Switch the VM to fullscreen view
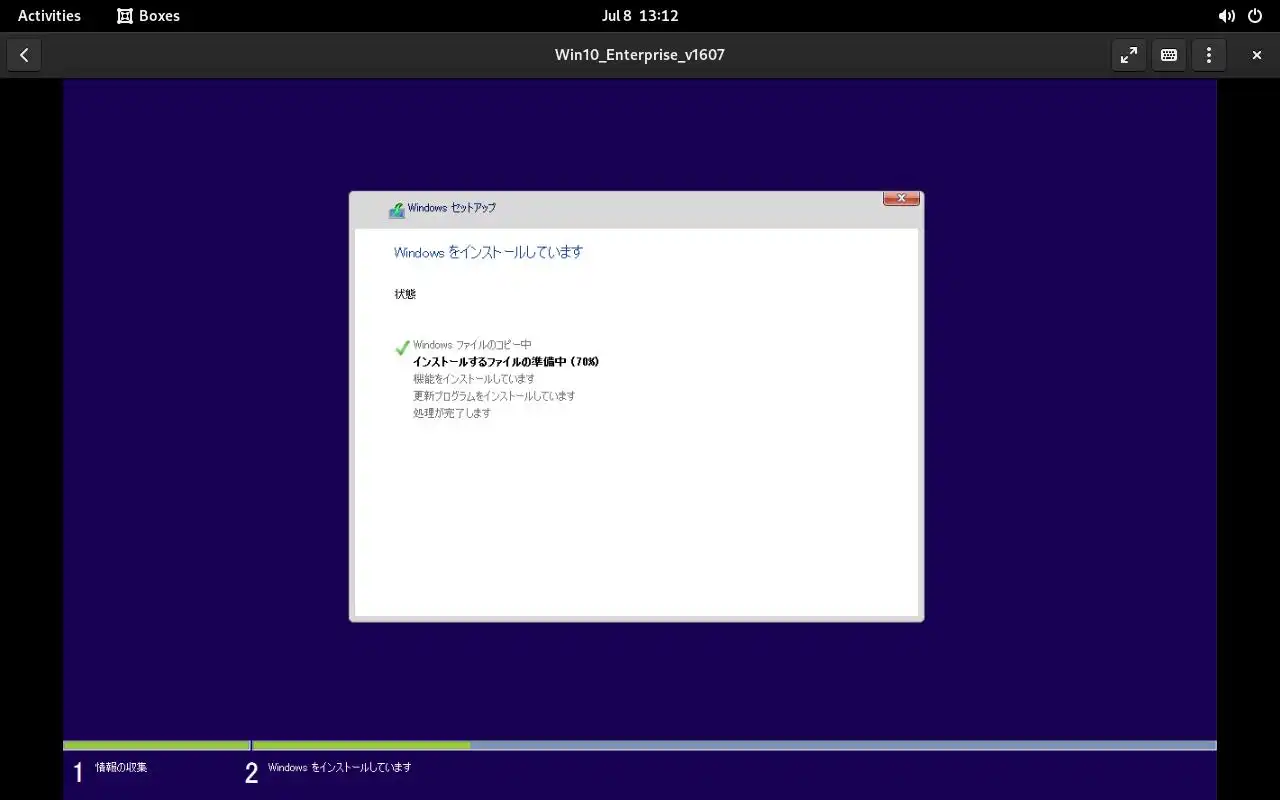The image size is (1280, 800). pyautogui.click(x=1129, y=55)
